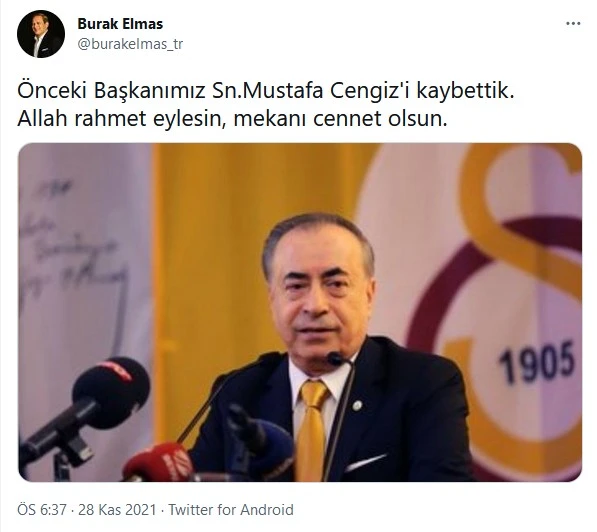Open the Twitter for Android source link
The image size is (597, 532).
[231, 510]
